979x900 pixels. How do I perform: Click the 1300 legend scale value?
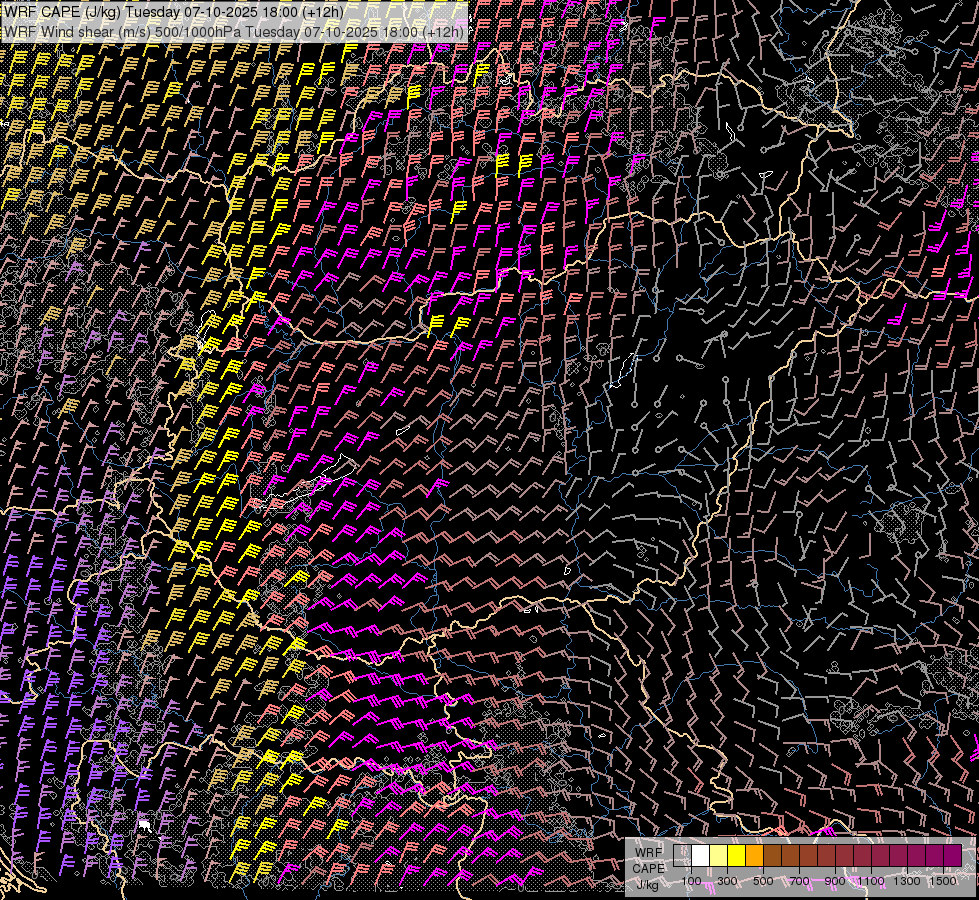[907, 881]
